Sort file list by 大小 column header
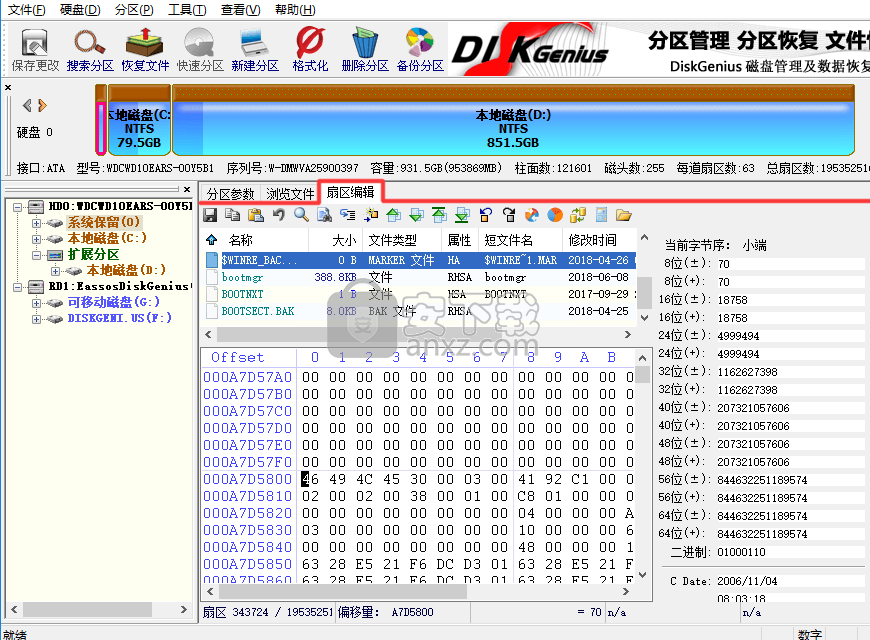The width and height of the screenshot is (870, 640). pyautogui.click(x=336, y=240)
